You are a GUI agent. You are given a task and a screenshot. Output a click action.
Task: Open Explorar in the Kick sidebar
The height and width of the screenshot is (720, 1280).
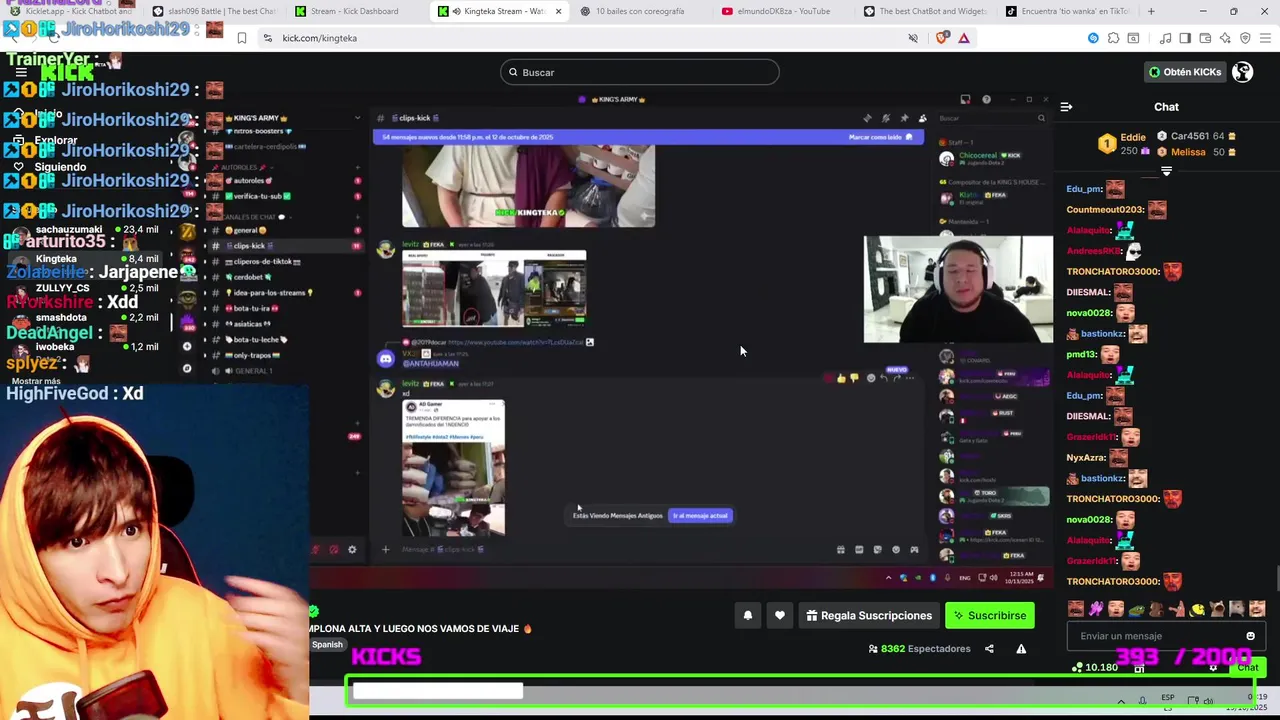[x=46, y=141]
